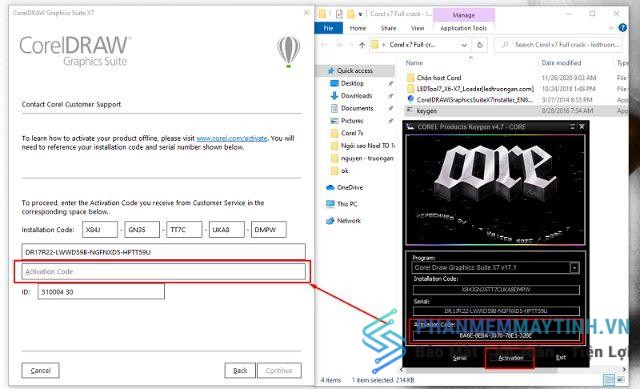Image resolution: width=640 pixels, height=389 pixels.
Task: Select This PC in the navigation pane
Action: coord(347,204)
